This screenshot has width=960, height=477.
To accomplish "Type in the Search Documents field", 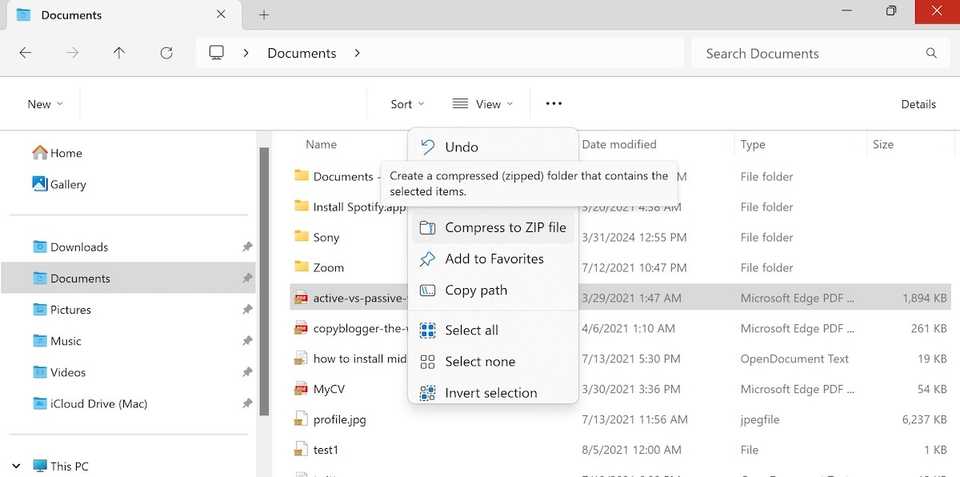I will 810,53.
